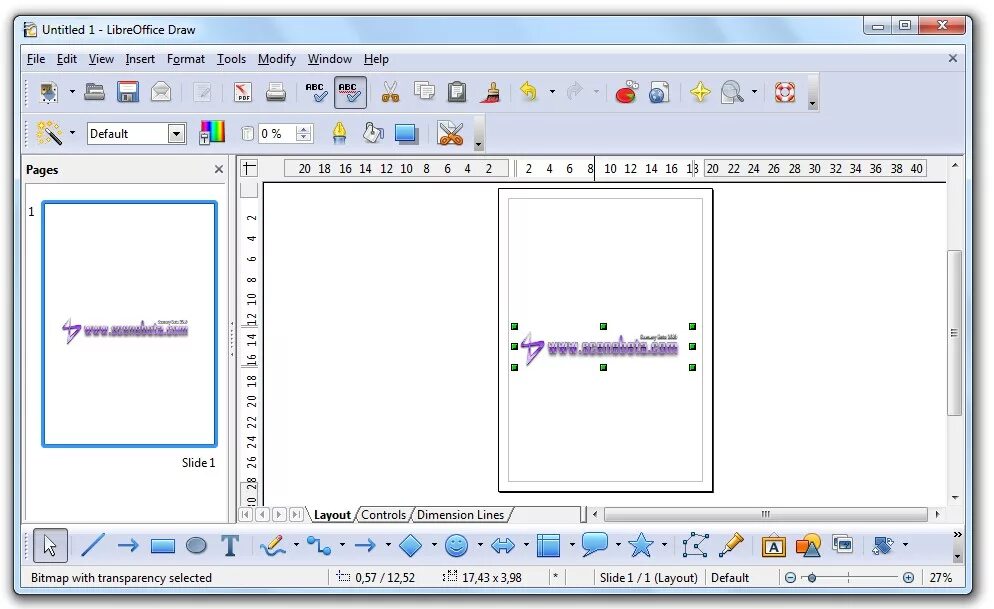Pick the Line drawing tool

pos(93,545)
